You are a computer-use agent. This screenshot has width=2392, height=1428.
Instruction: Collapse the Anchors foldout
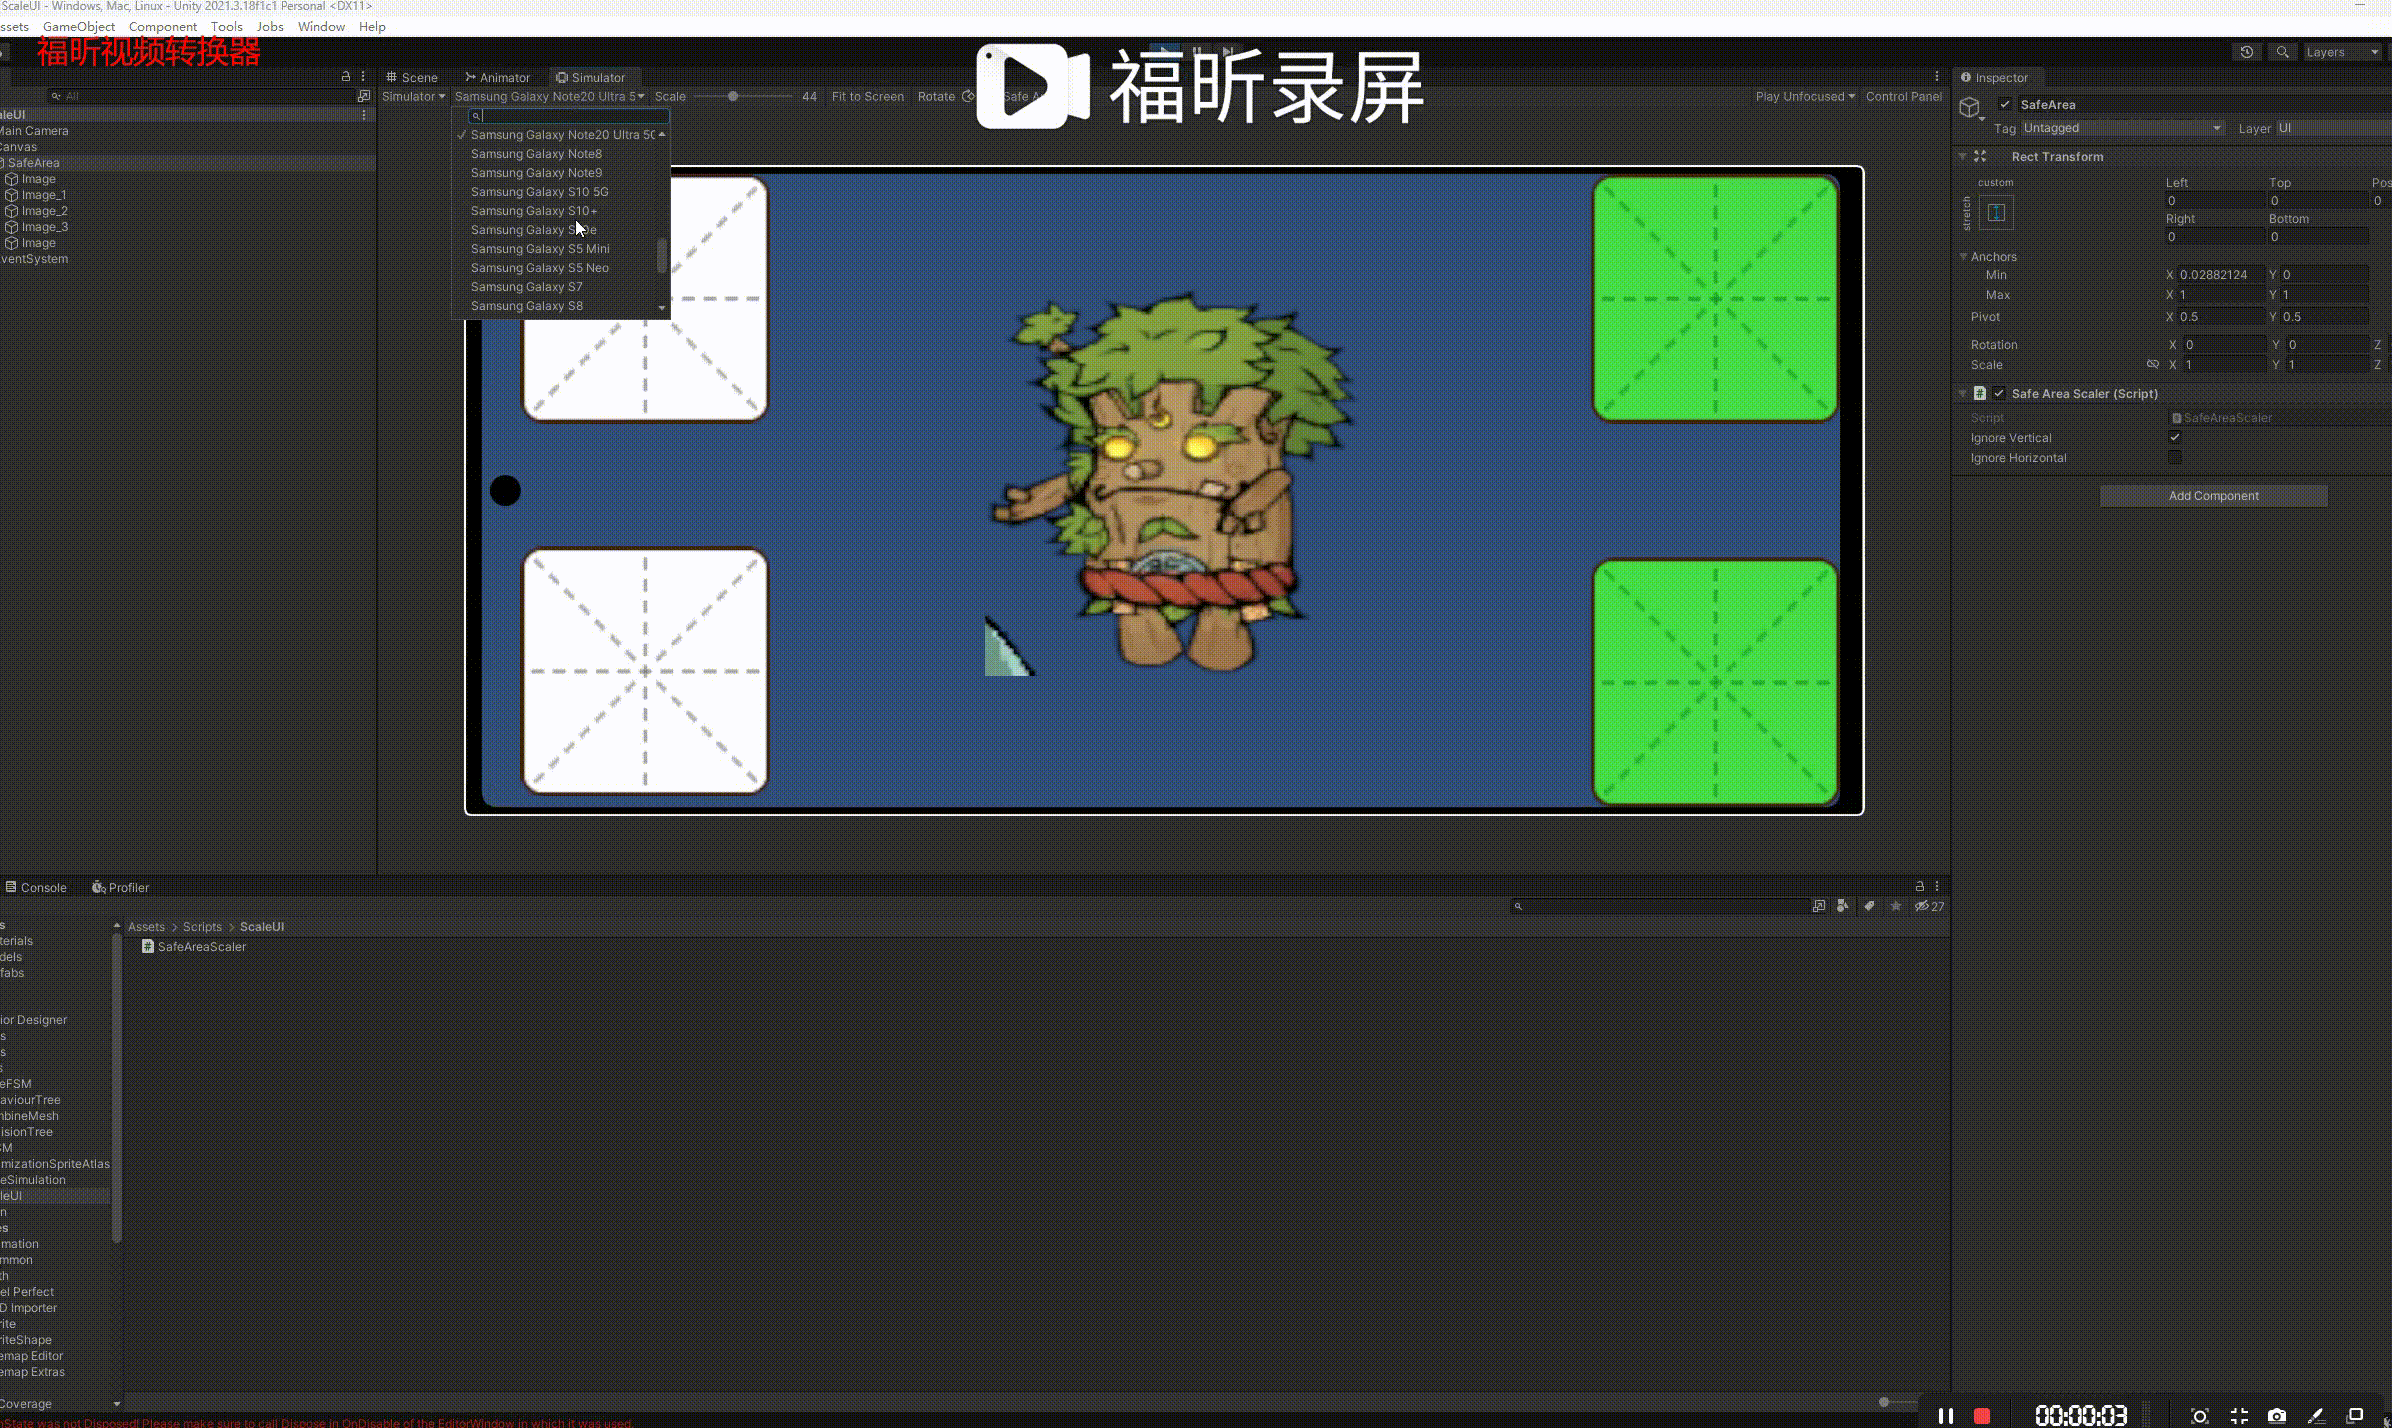click(x=1963, y=256)
